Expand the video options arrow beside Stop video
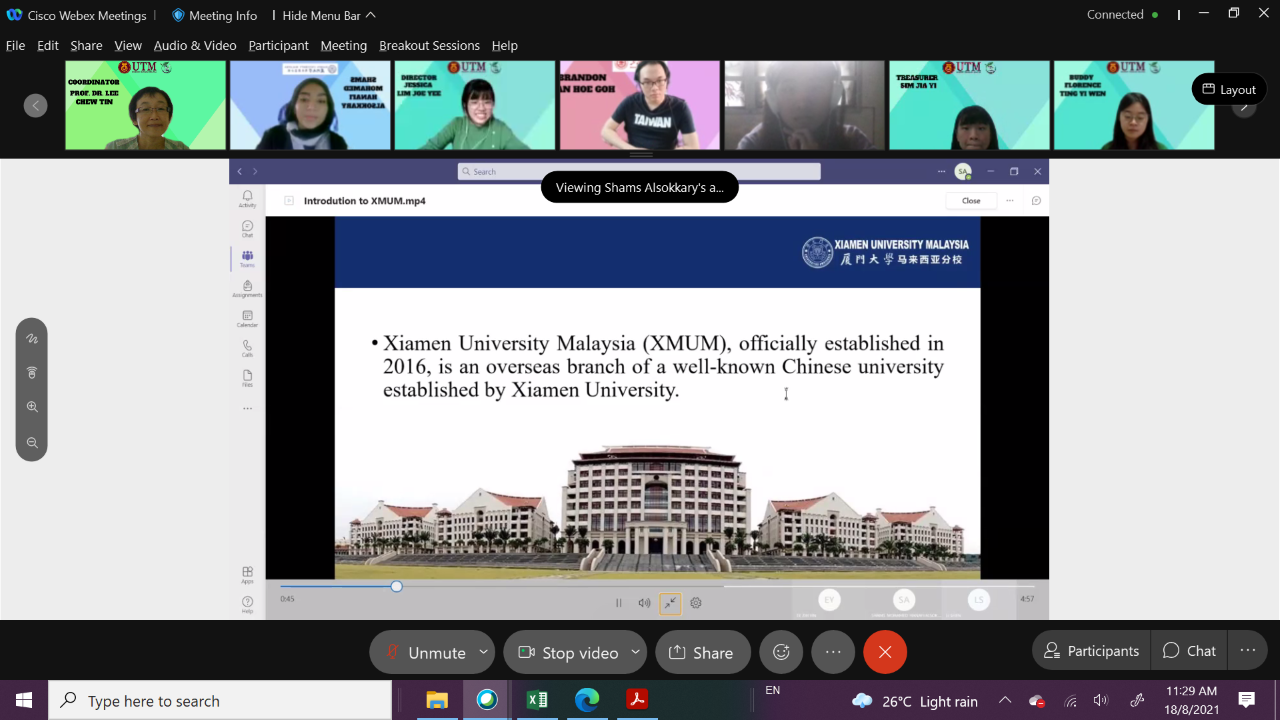 (635, 652)
